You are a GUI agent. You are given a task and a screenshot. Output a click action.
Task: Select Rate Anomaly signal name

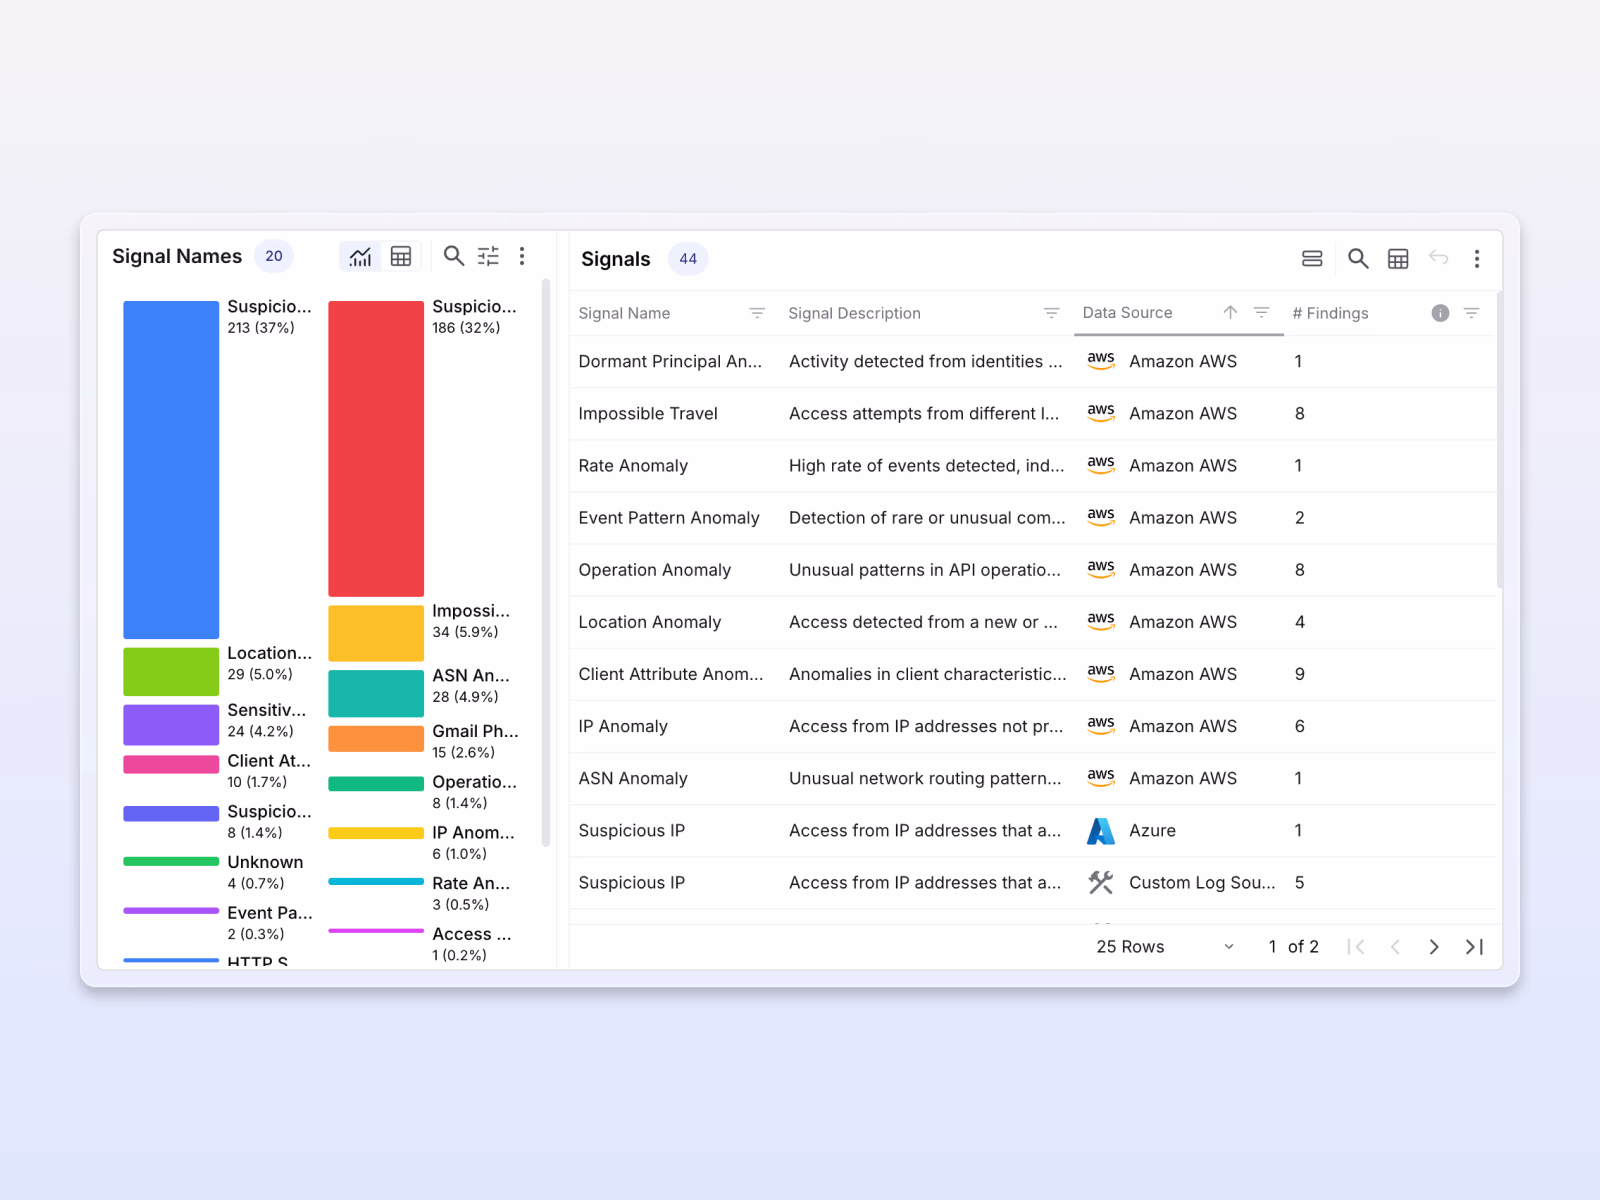[633, 465]
